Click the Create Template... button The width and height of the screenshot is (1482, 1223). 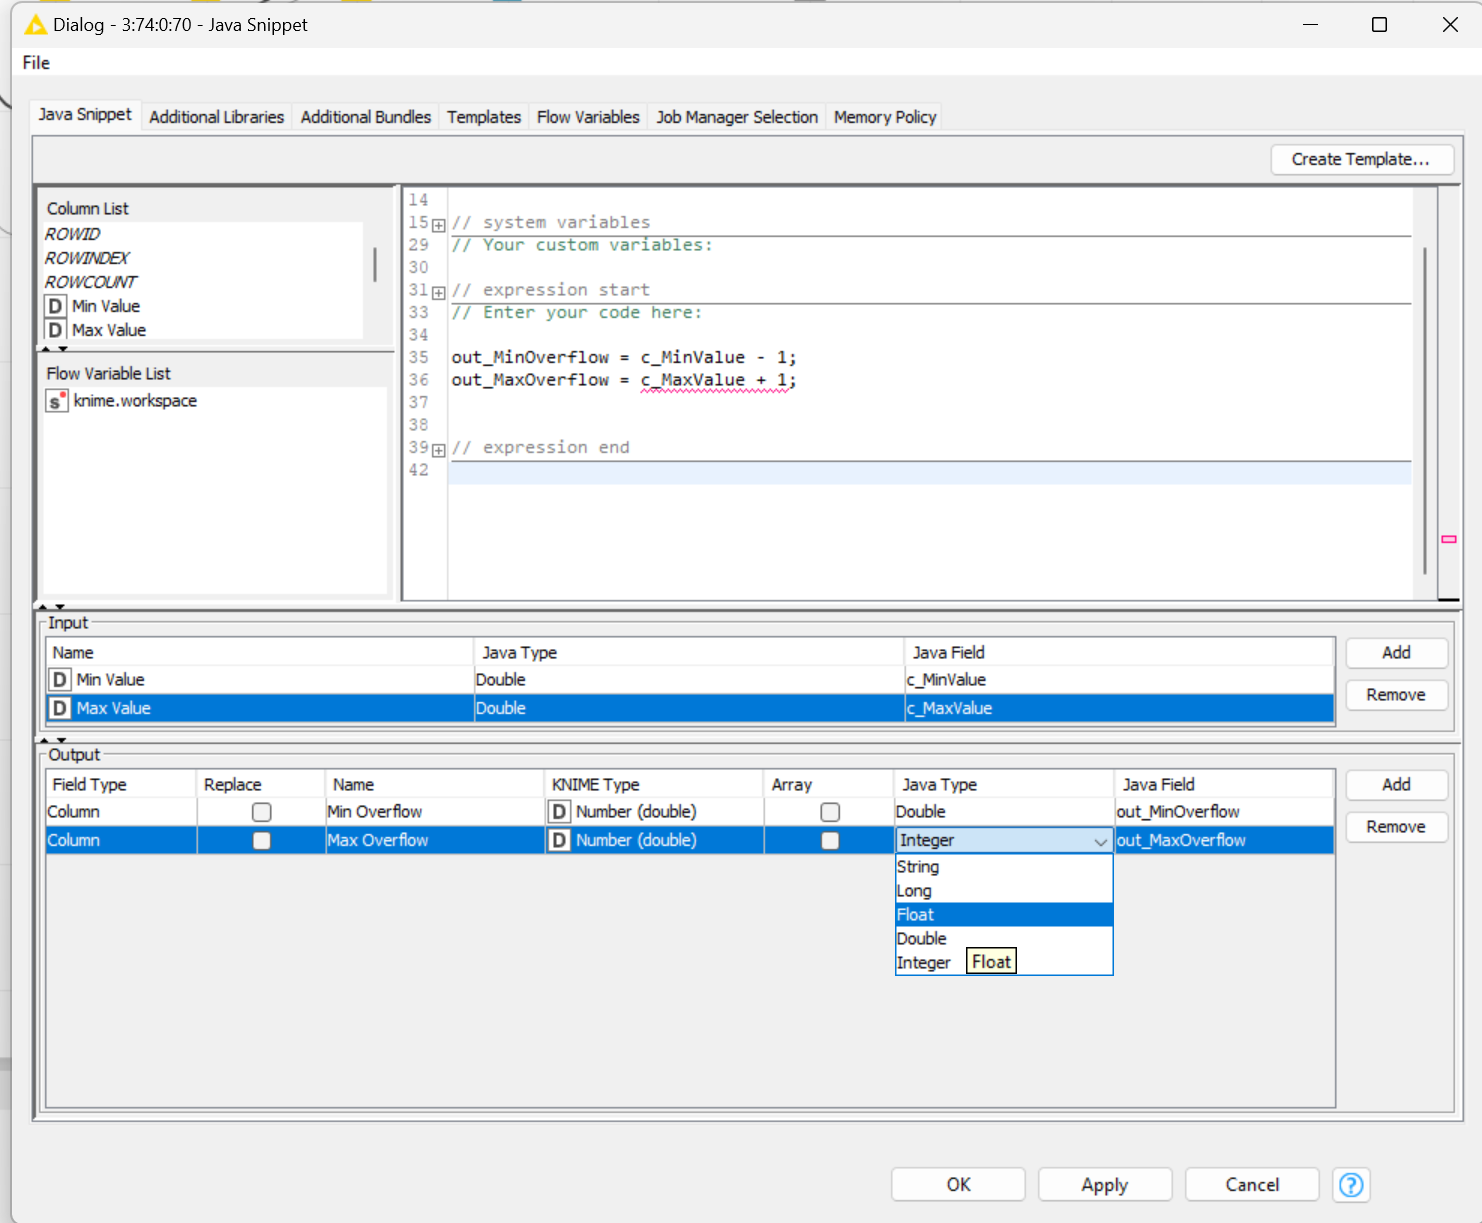coord(1360,159)
